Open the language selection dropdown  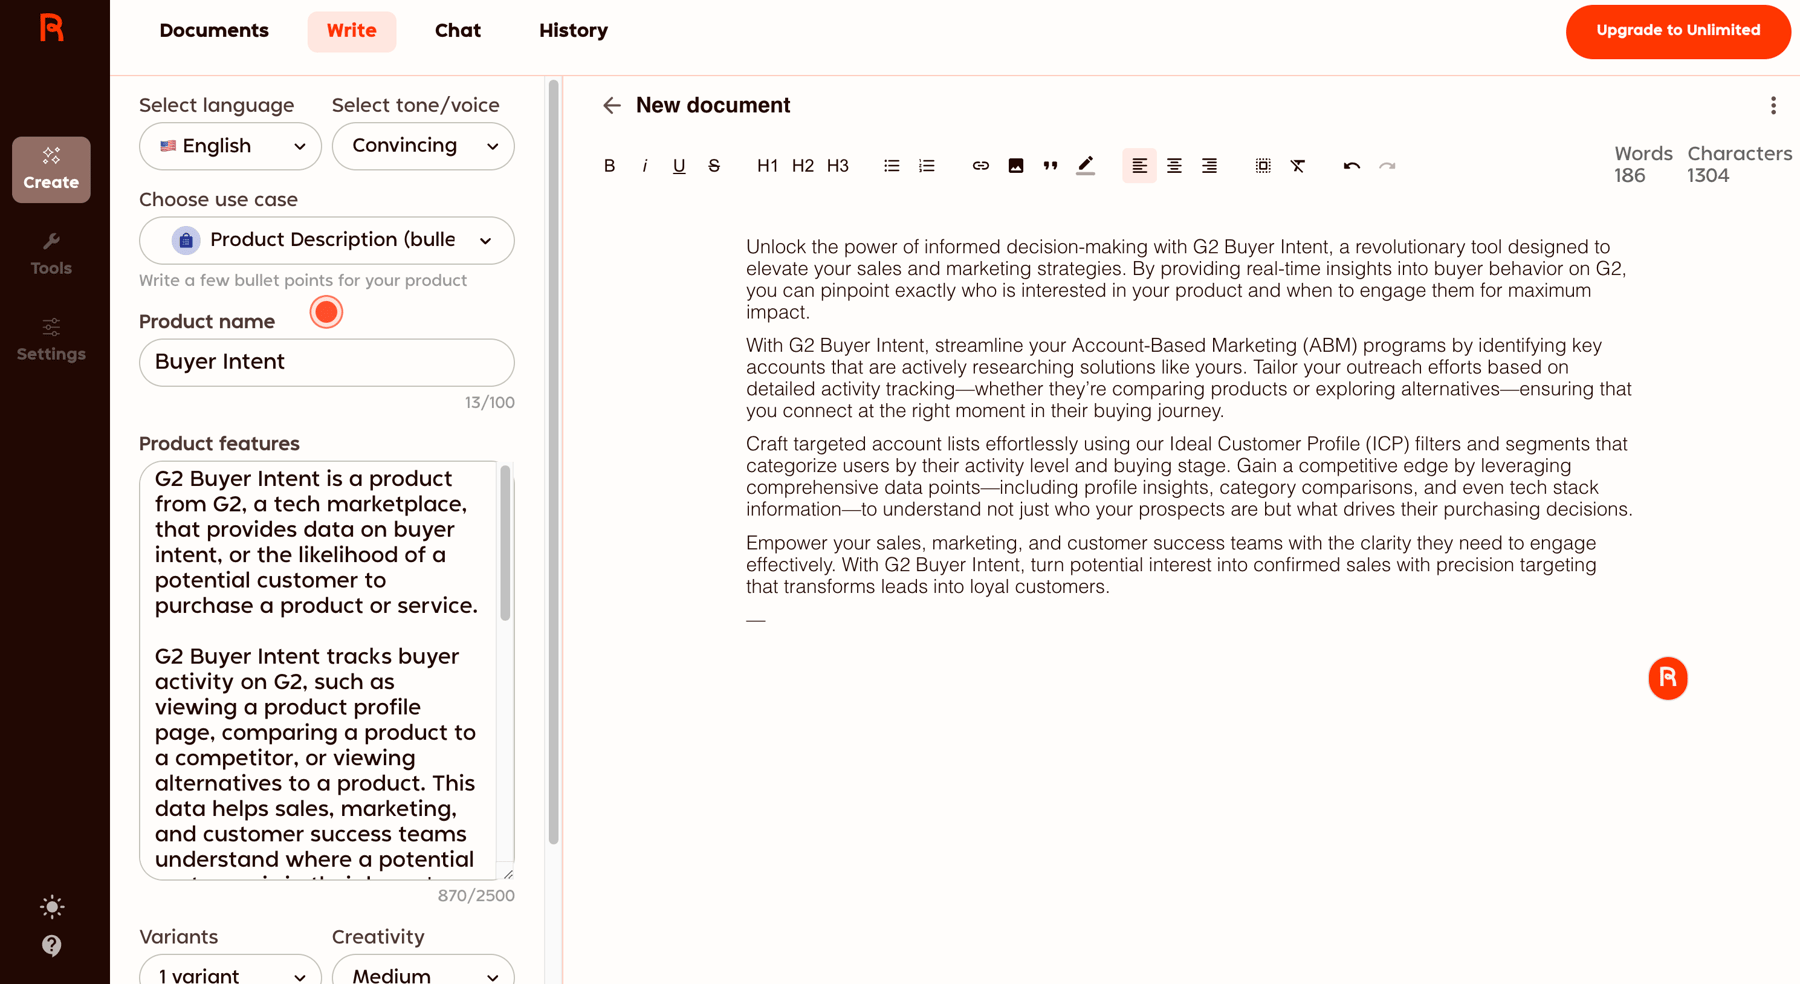pyautogui.click(x=229, y=146)
